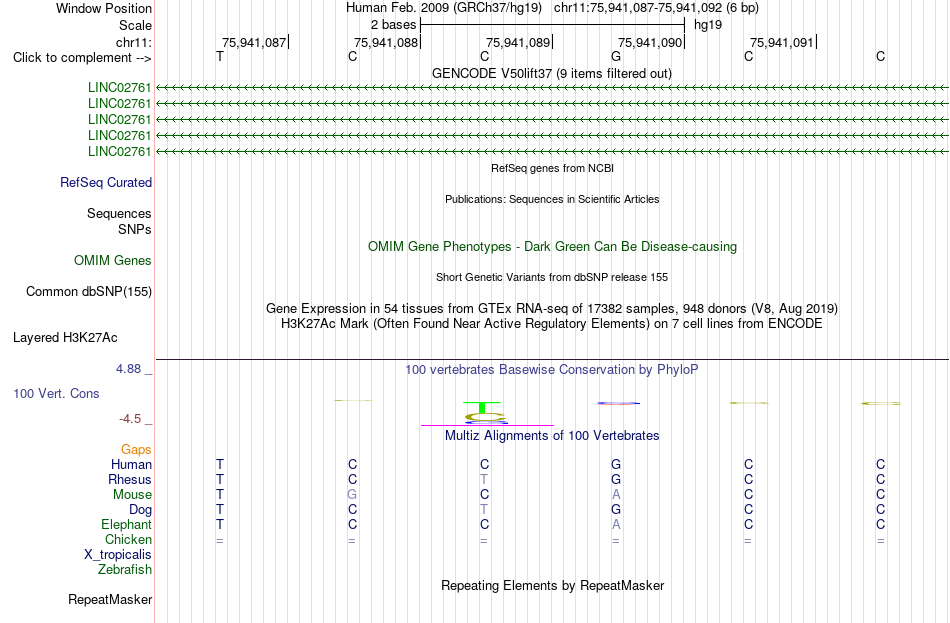Click the faded A in the Mouse row
The height and width of the screenshot is (623, 950).
[x=616, y=495]
